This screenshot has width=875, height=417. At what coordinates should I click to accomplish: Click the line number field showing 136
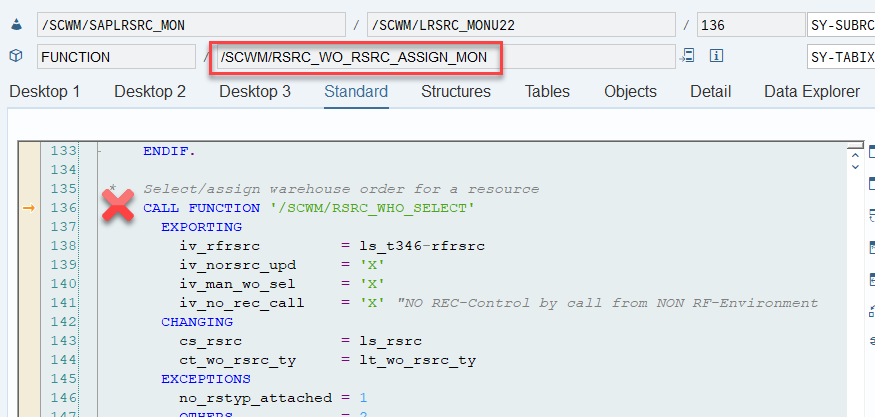(751, 25)
